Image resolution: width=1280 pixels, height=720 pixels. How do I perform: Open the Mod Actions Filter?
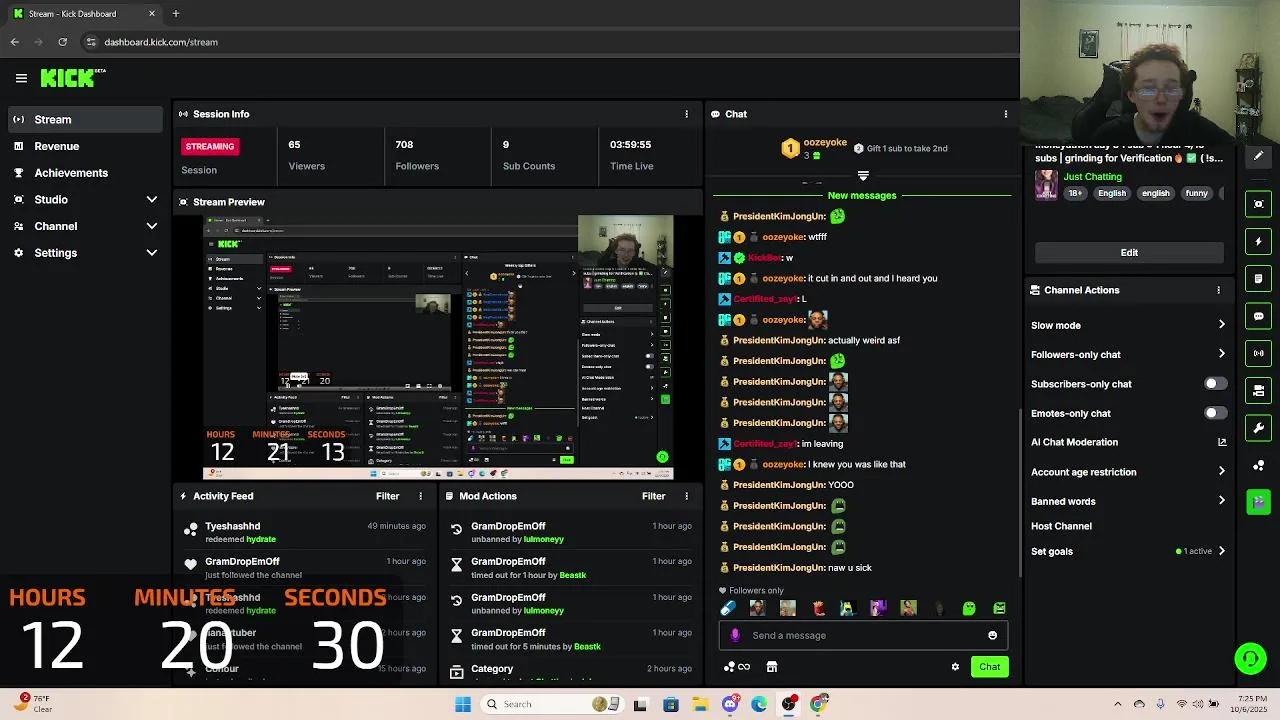click(653, 496)
